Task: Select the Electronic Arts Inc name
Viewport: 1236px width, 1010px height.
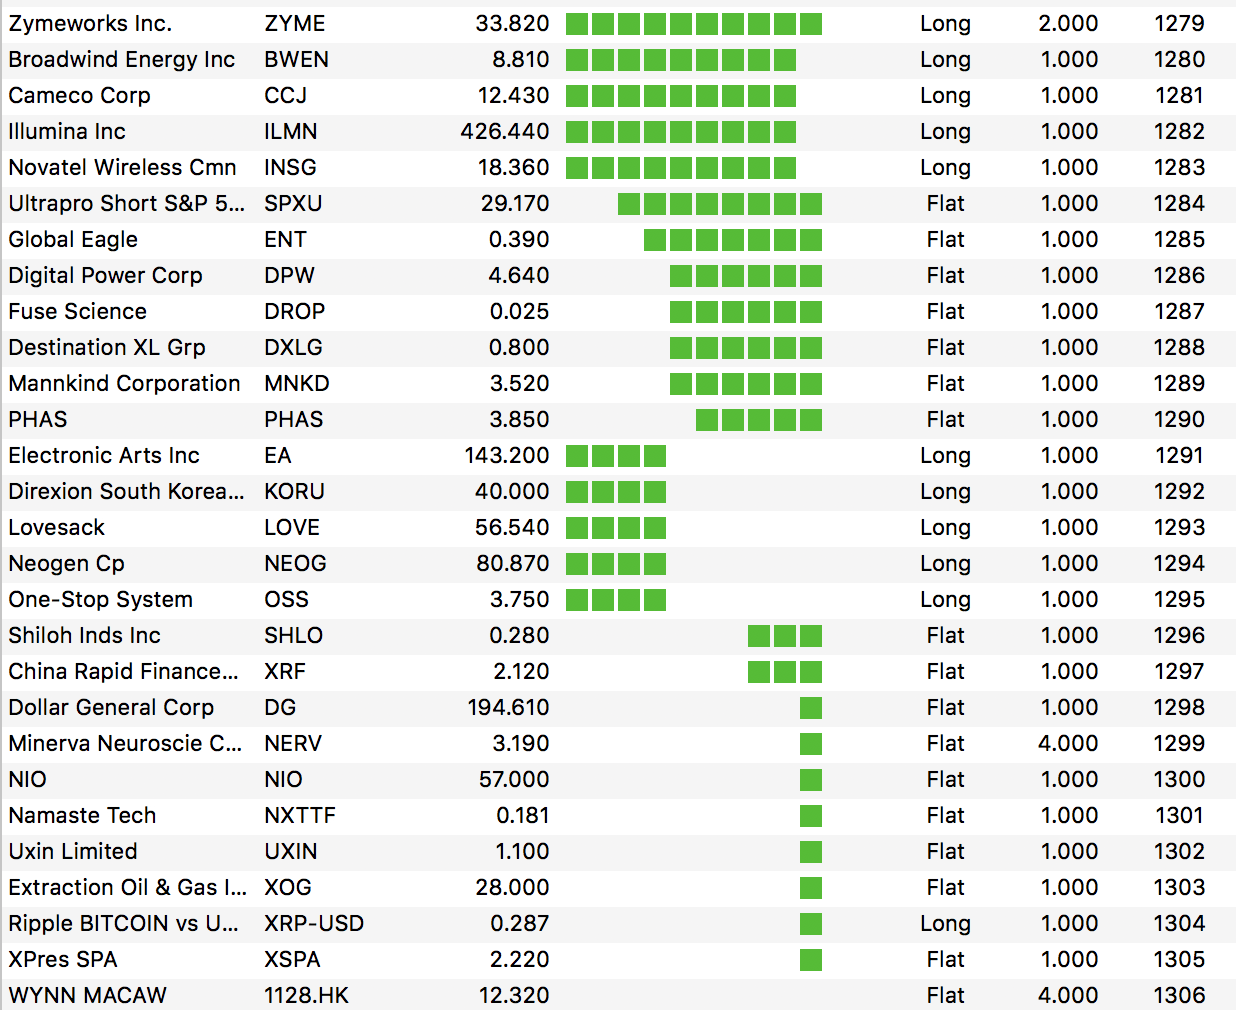Action: tap(104, 455)
